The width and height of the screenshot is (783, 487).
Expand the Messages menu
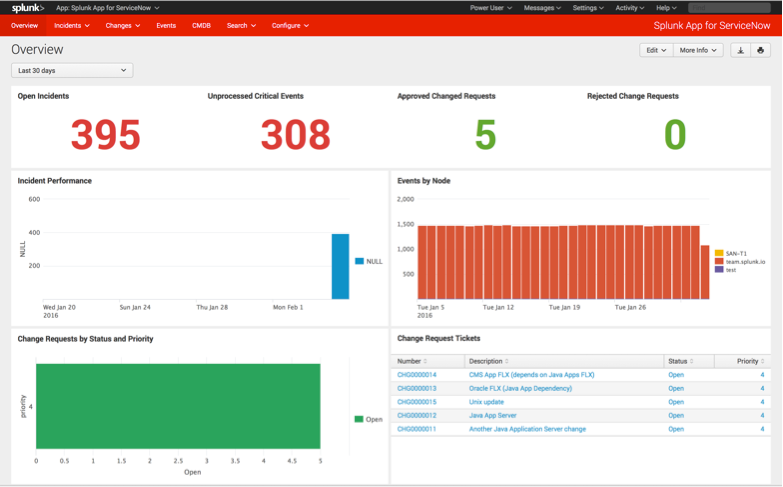(x=542, y=8)
